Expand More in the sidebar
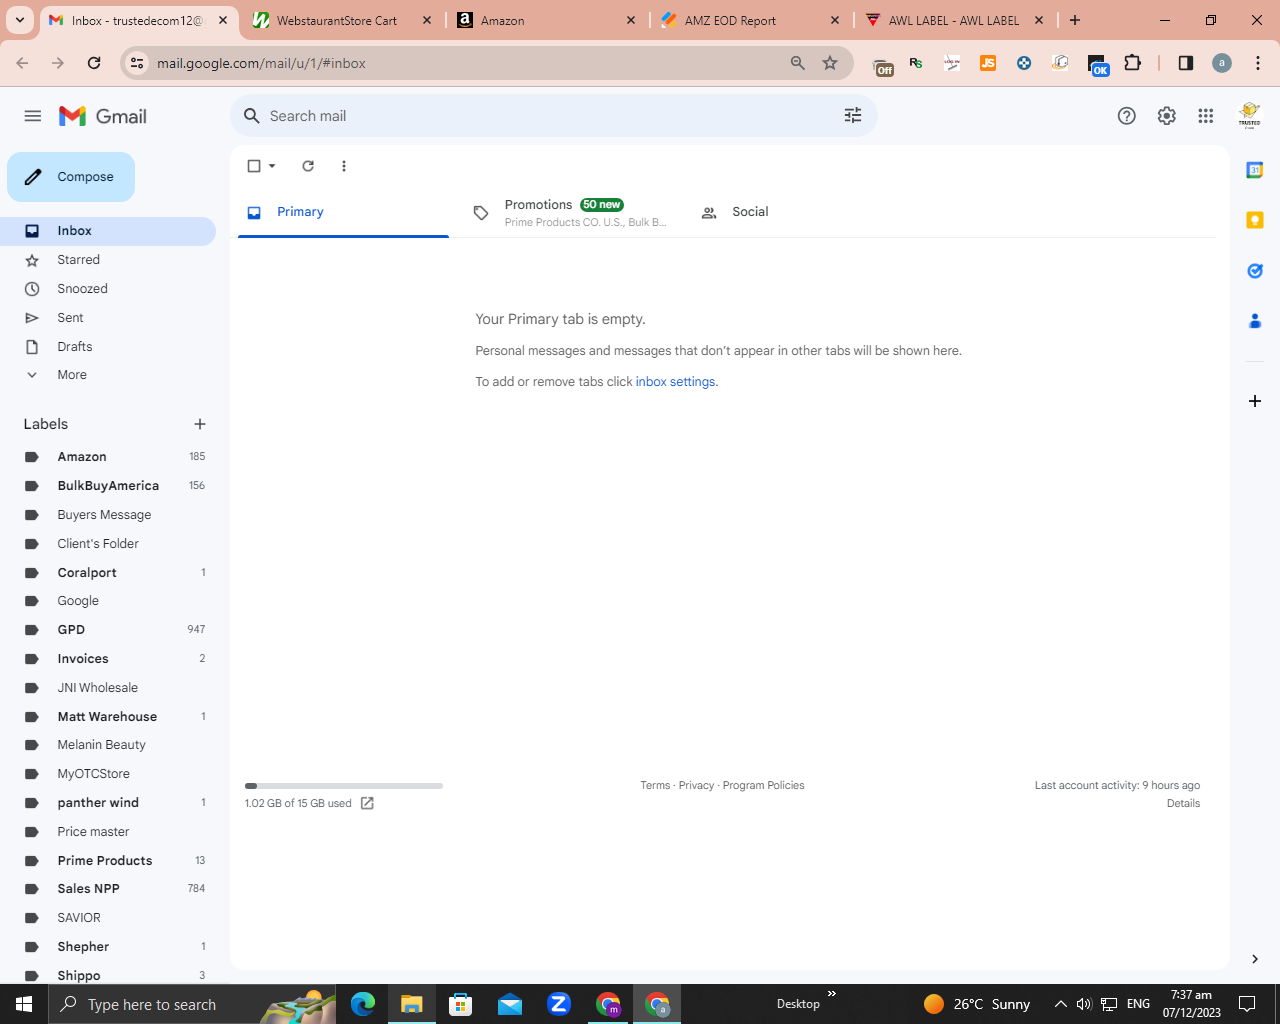Viewport: 1280px width, 1024px height. pyautogui.click(x=108, y=375)
